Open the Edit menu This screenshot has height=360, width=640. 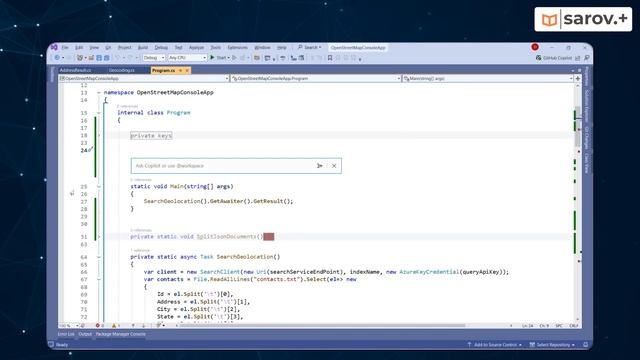click(x=79, y=47)
